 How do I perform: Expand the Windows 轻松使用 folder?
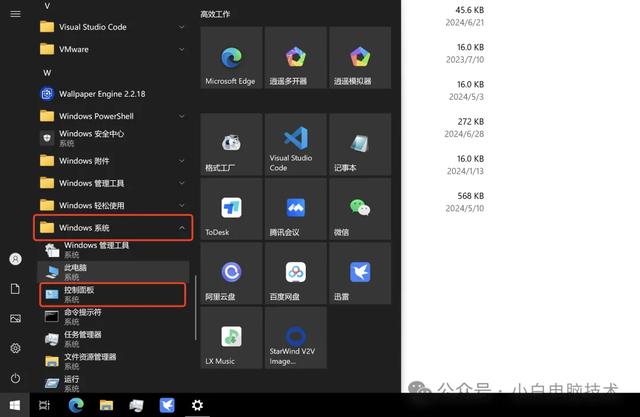[x=113, y=205]
